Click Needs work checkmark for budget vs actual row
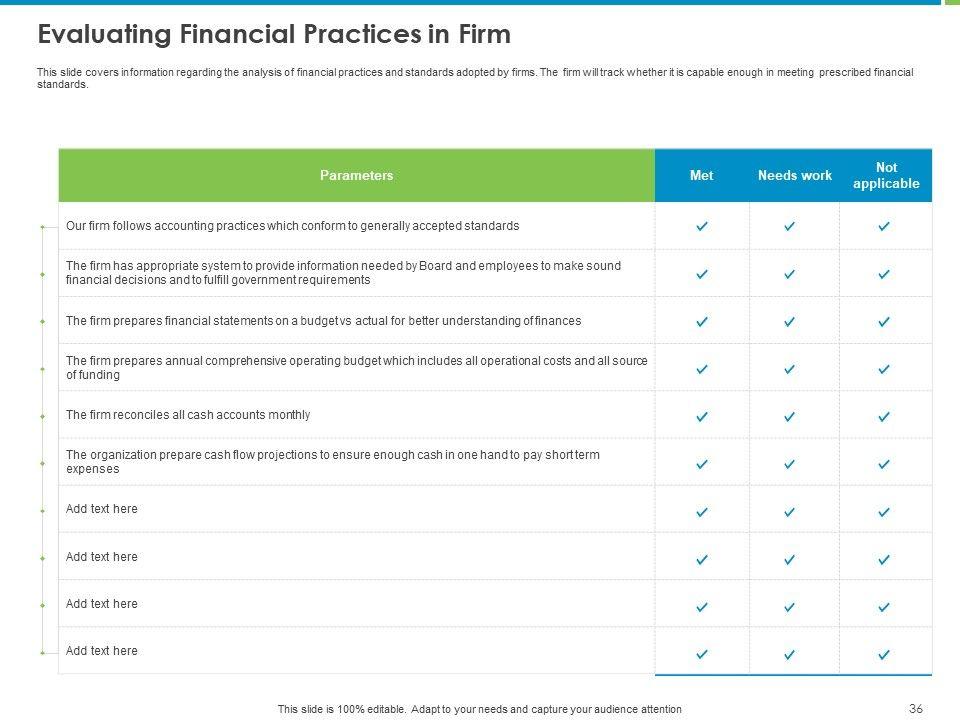Image resolution: width=960 pixels, height=720 pixels. [x=789, y=322]
